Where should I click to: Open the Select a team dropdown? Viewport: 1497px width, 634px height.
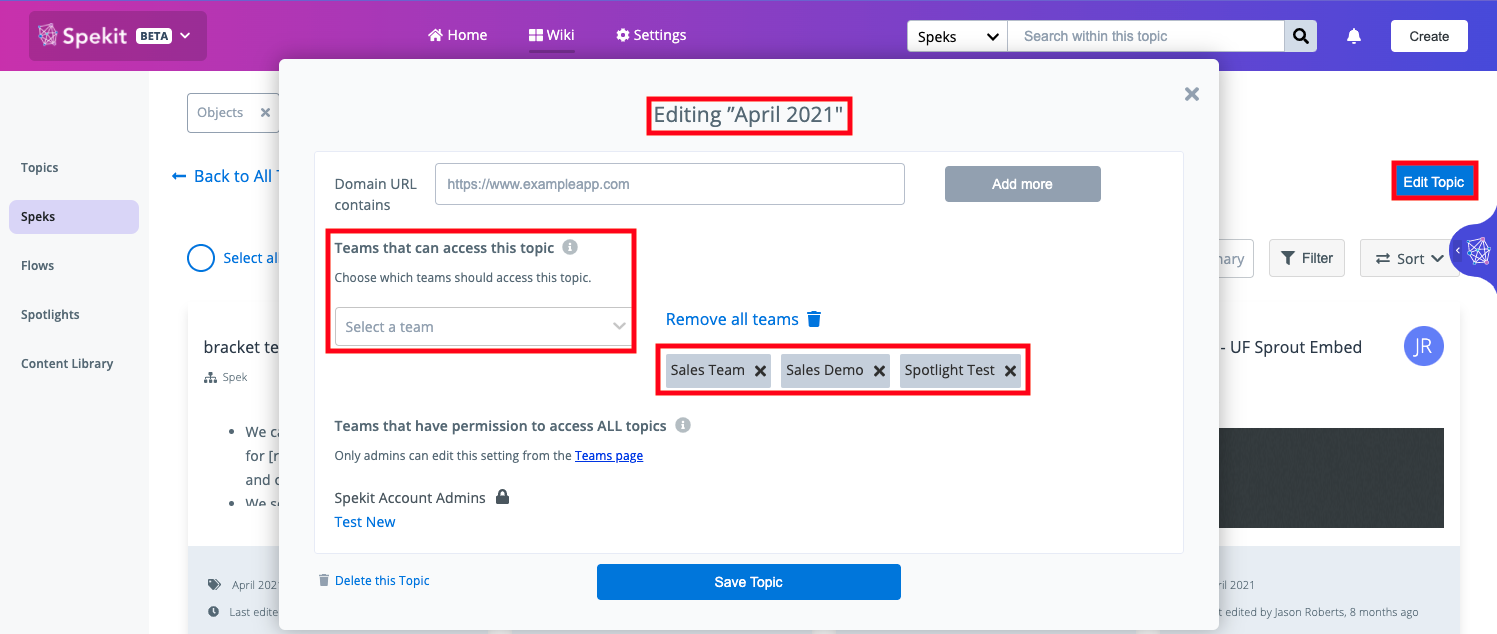(484, 327)
